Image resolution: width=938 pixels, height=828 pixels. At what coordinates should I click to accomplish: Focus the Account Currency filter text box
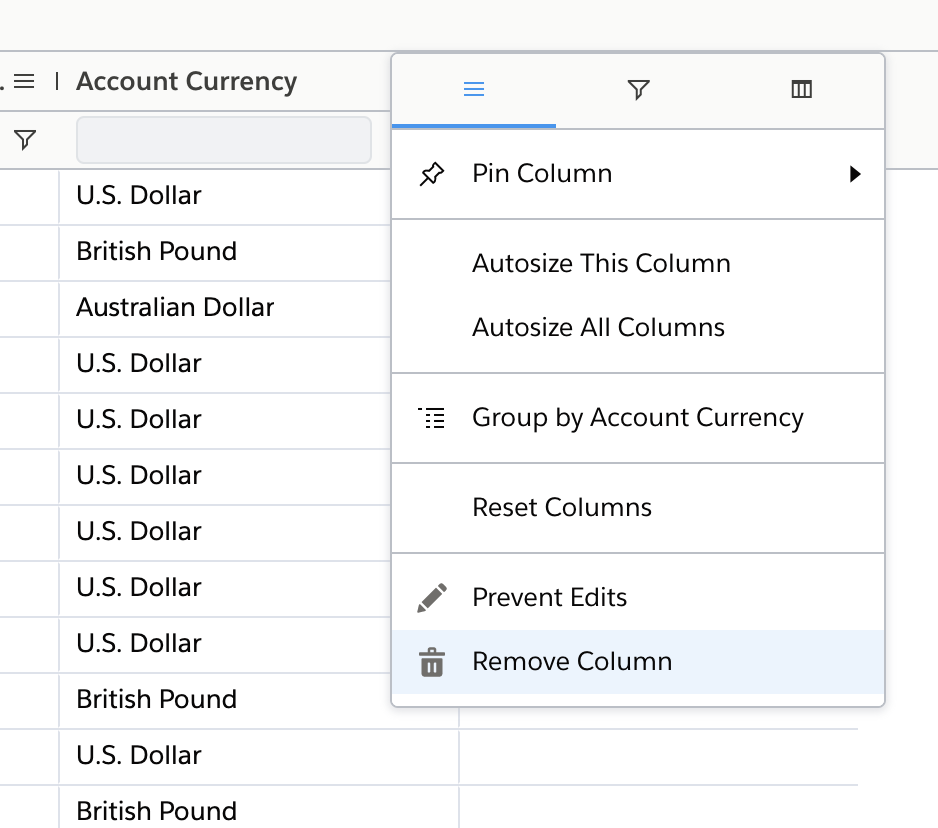tap(223, 140)
